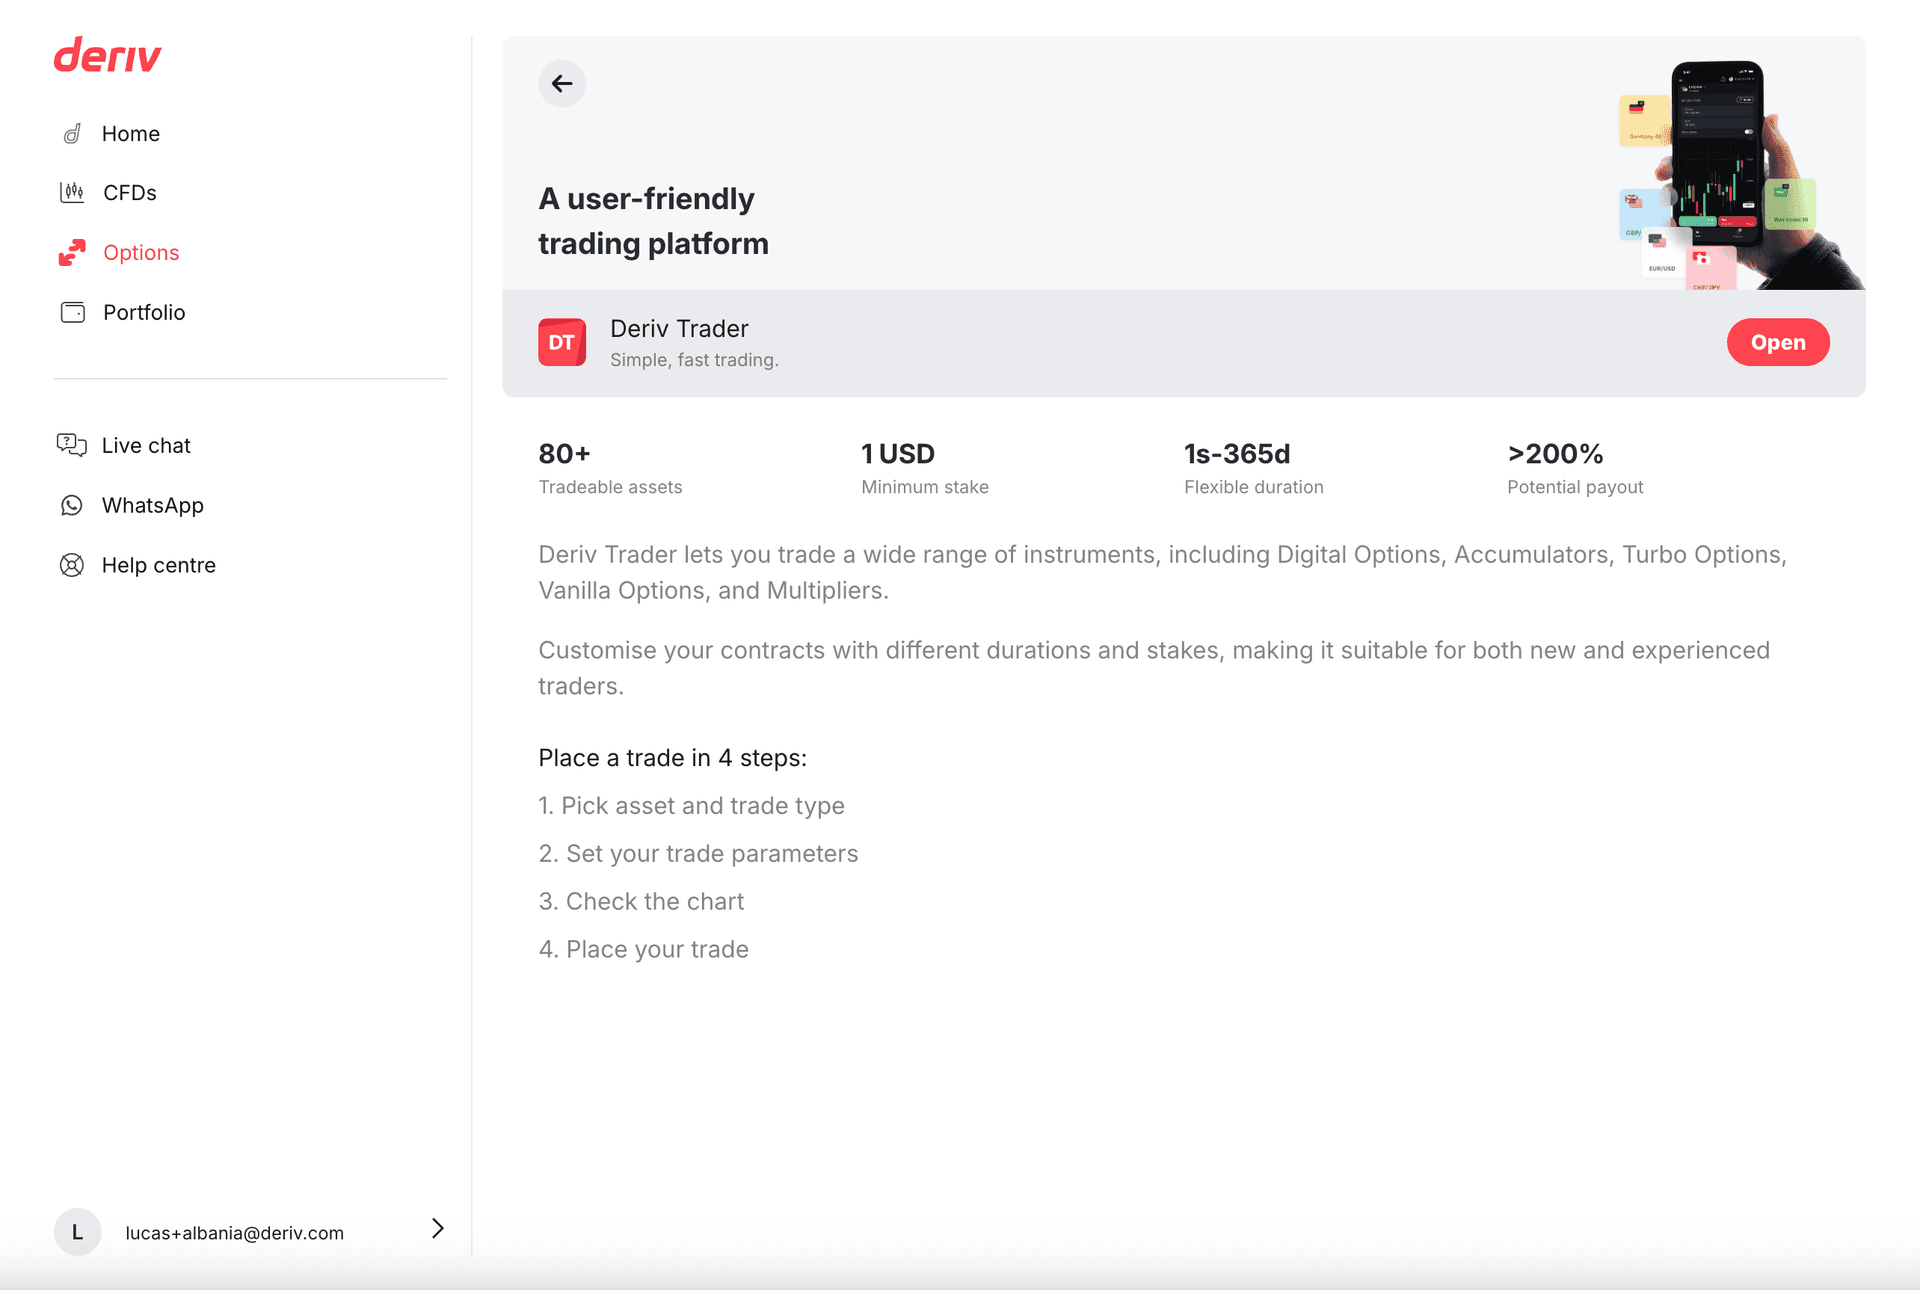Select the Options menu entry
Viewport: 1920px width, 1290px height.
[x=141, y=252]
